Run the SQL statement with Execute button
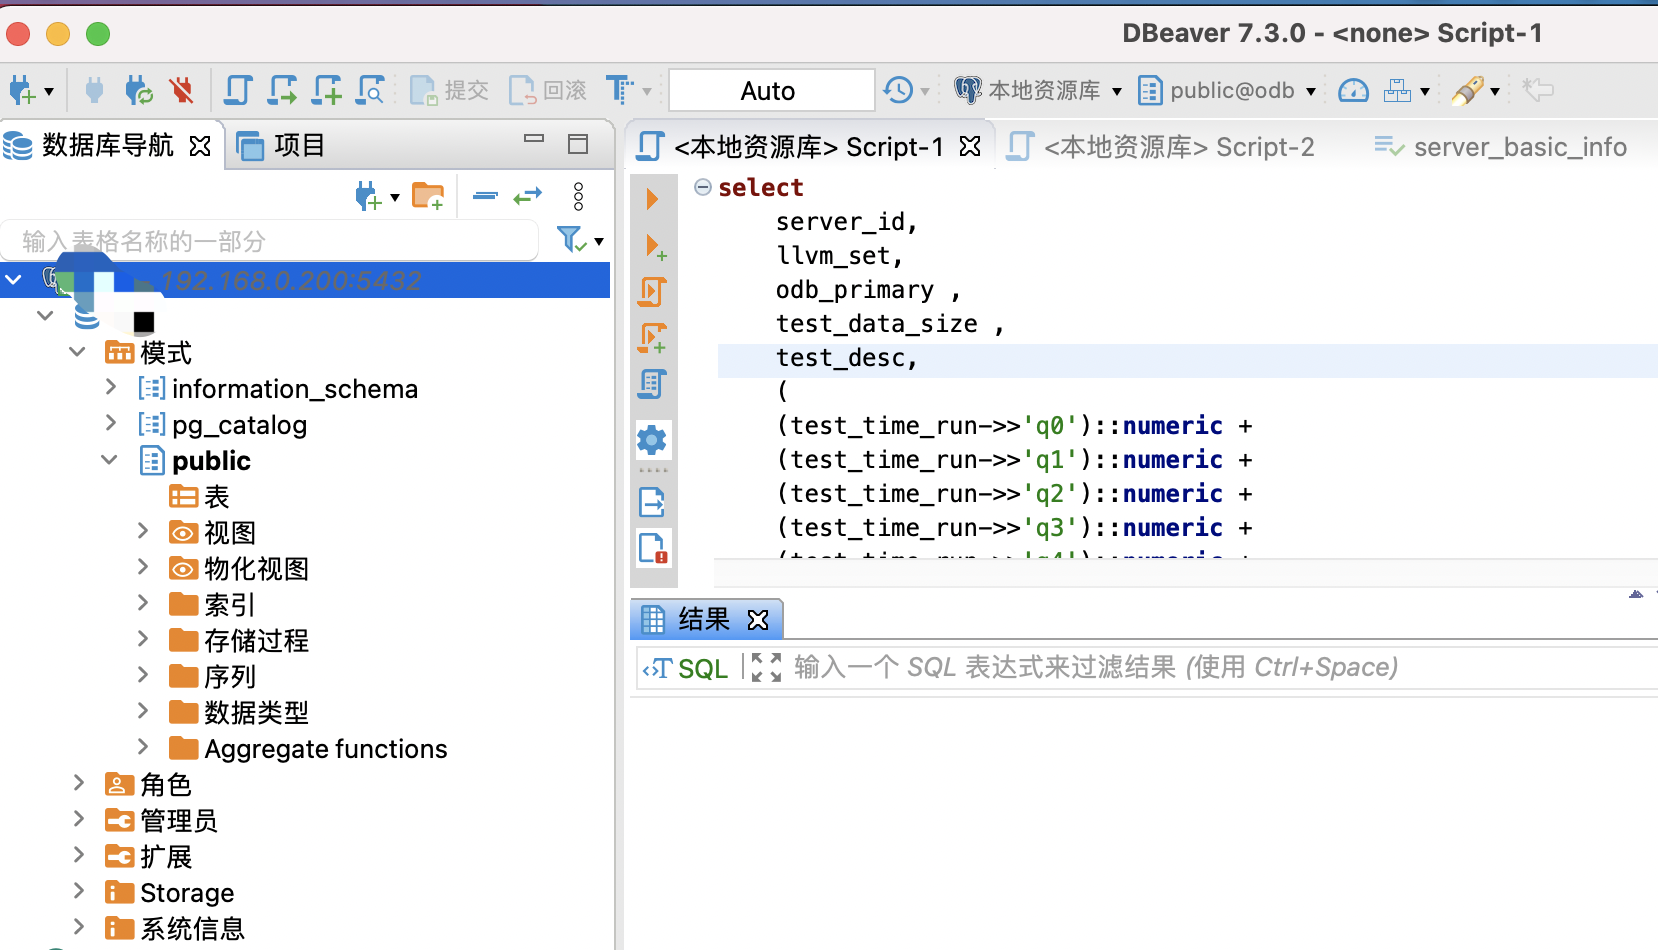Screen dimensions: 1658x950 [653, 198]
